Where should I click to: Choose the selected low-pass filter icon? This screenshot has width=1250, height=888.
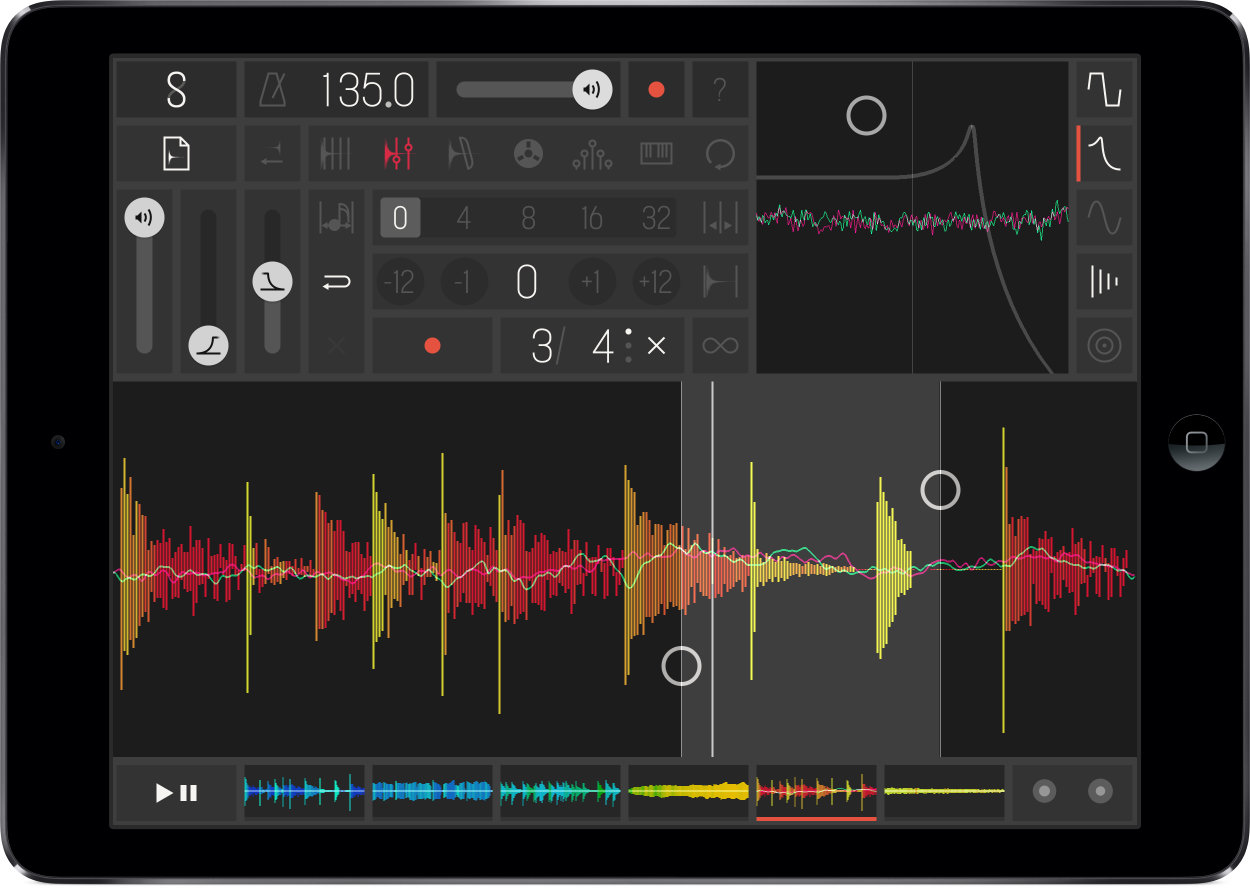click(x=1104, y=154)
